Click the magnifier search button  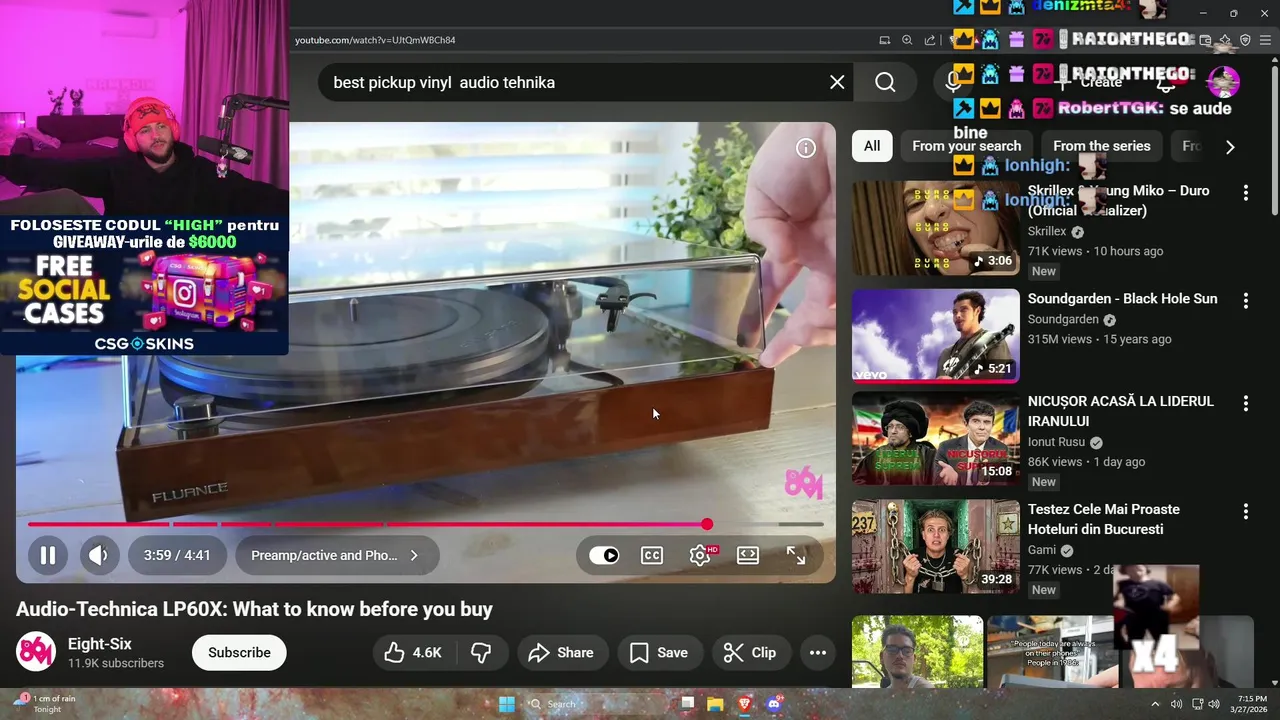point(885,82)
